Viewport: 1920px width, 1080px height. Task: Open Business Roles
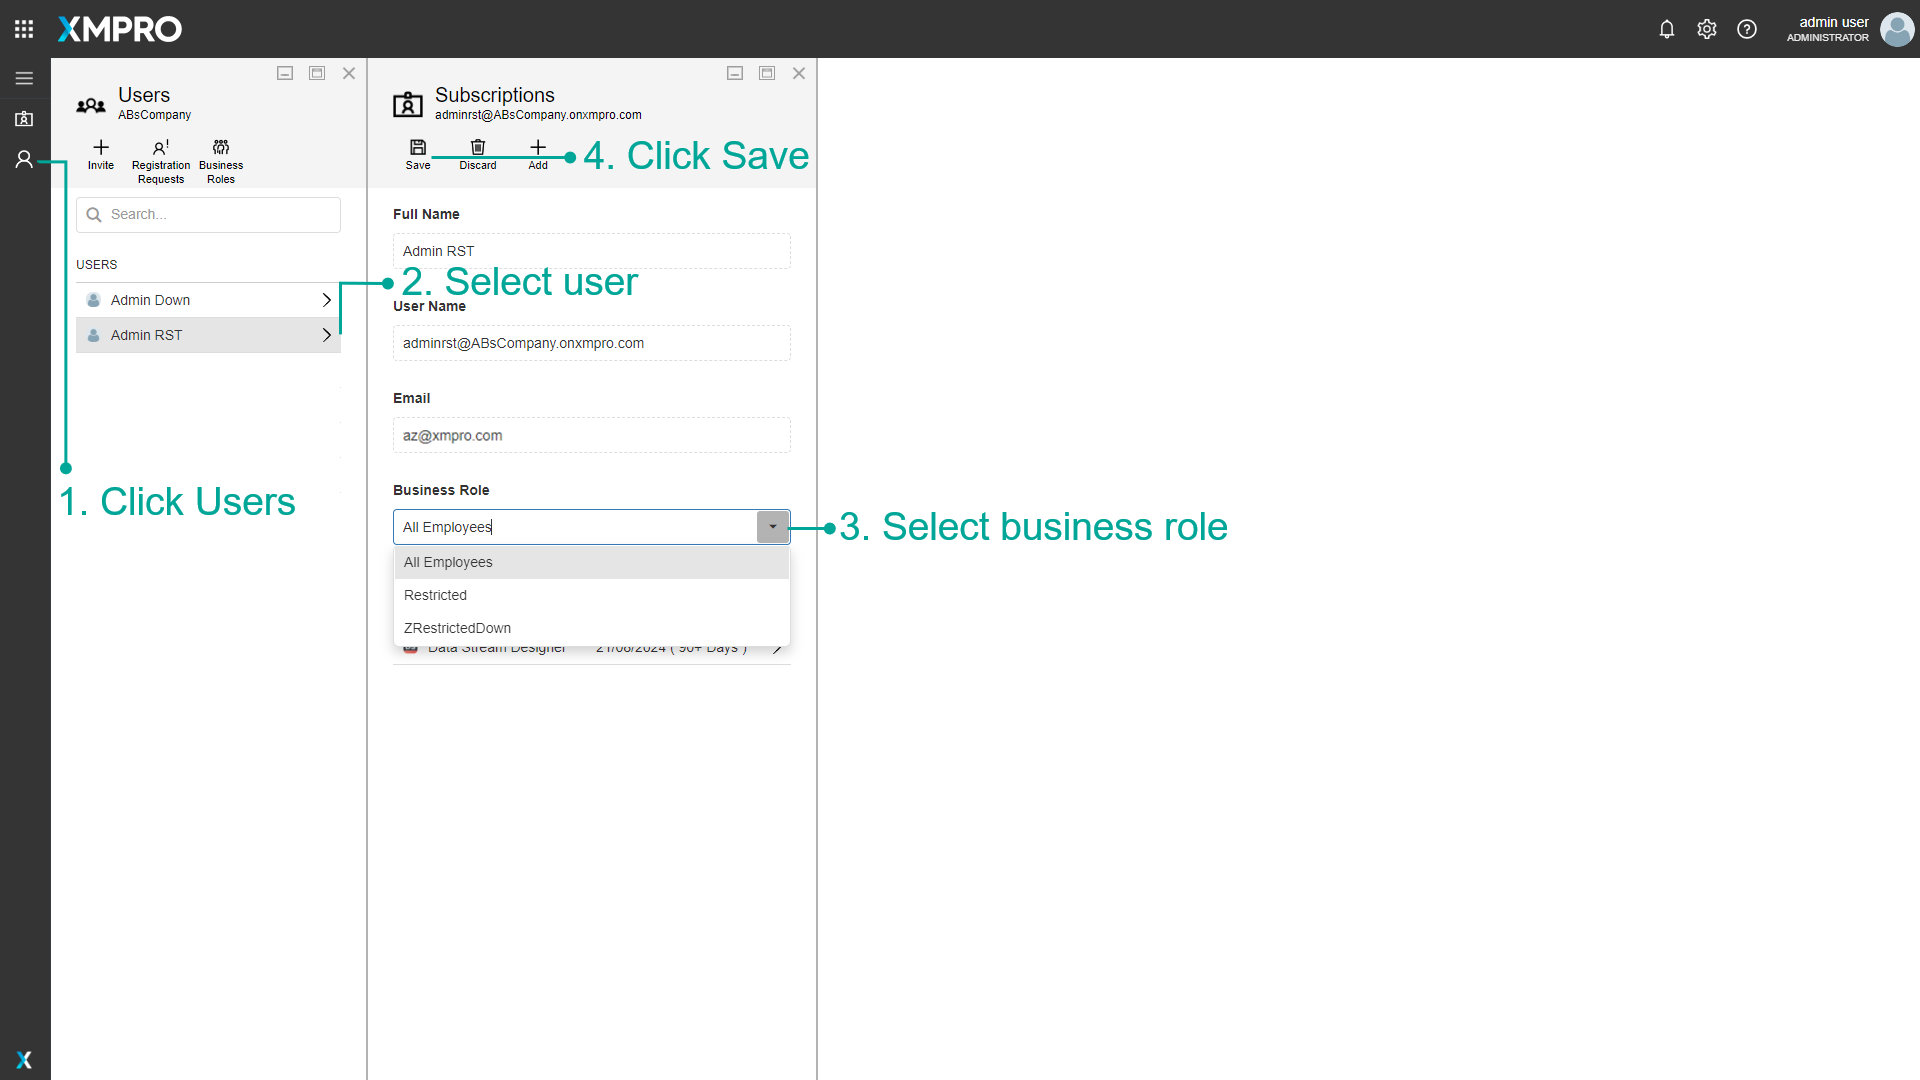[x=221, y=148]
